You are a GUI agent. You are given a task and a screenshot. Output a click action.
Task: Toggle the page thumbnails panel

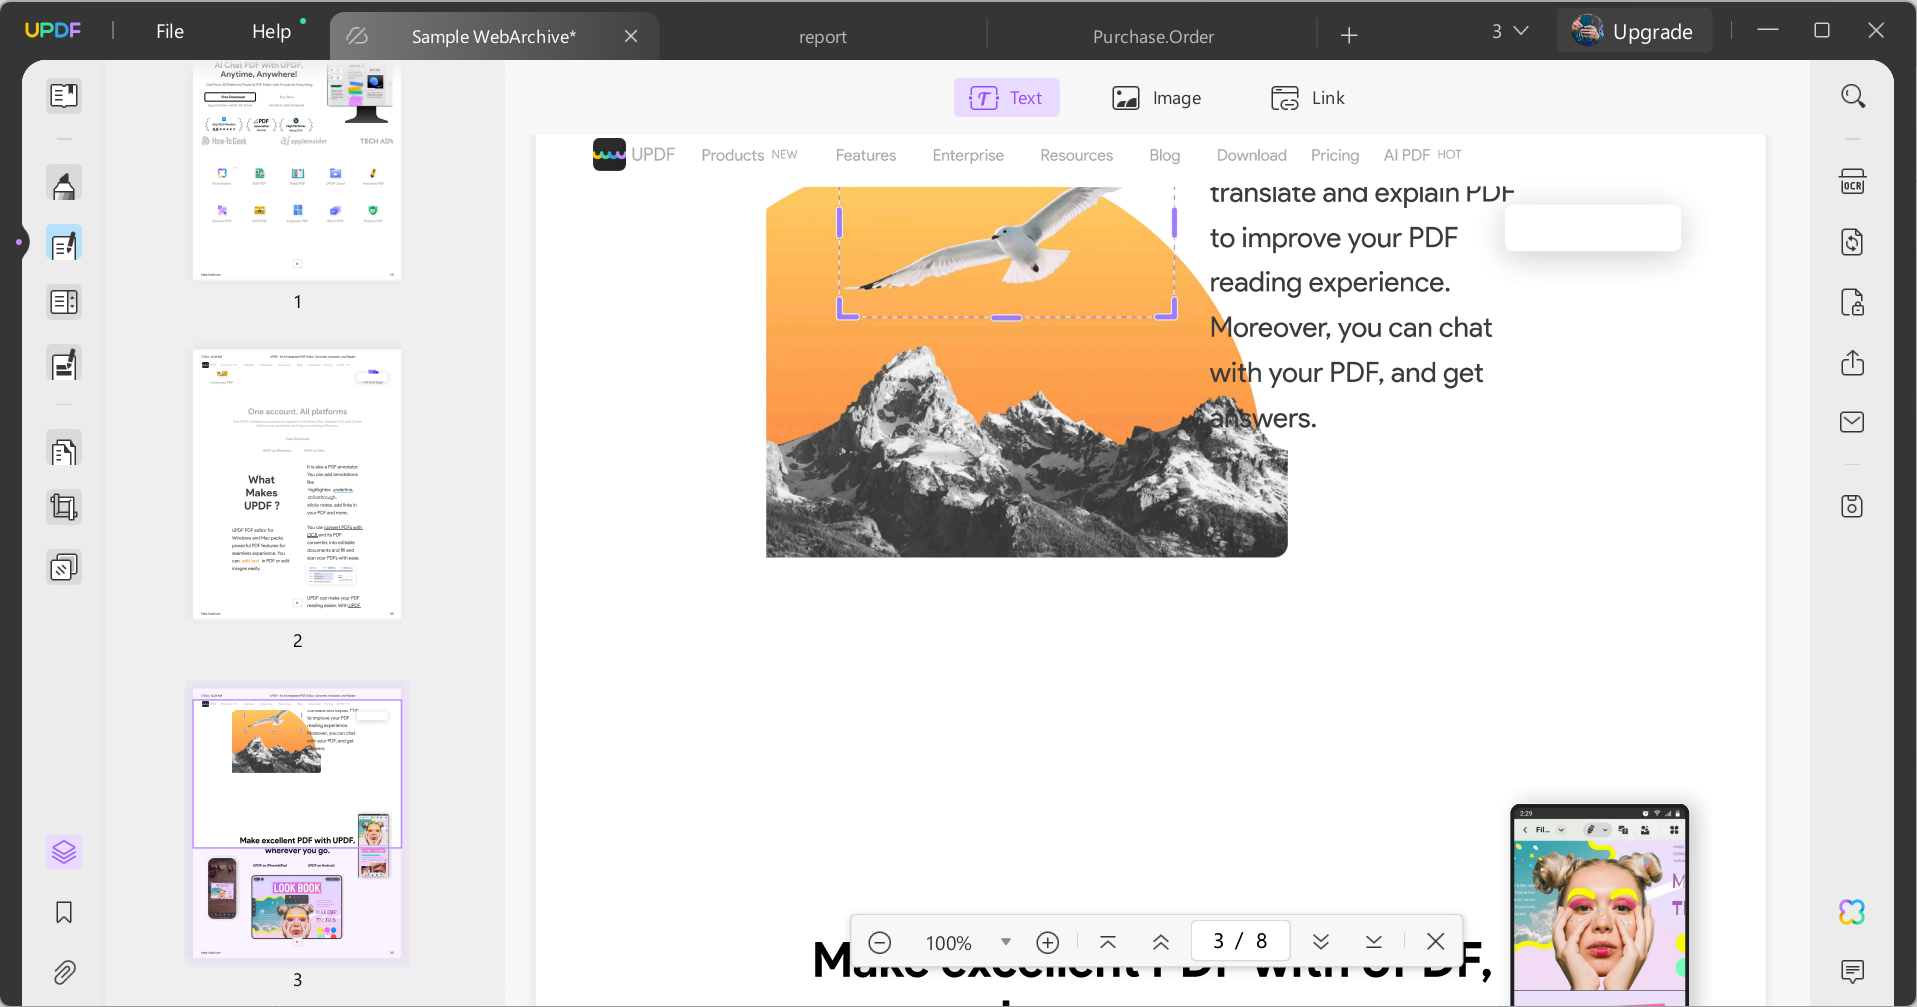64,851
